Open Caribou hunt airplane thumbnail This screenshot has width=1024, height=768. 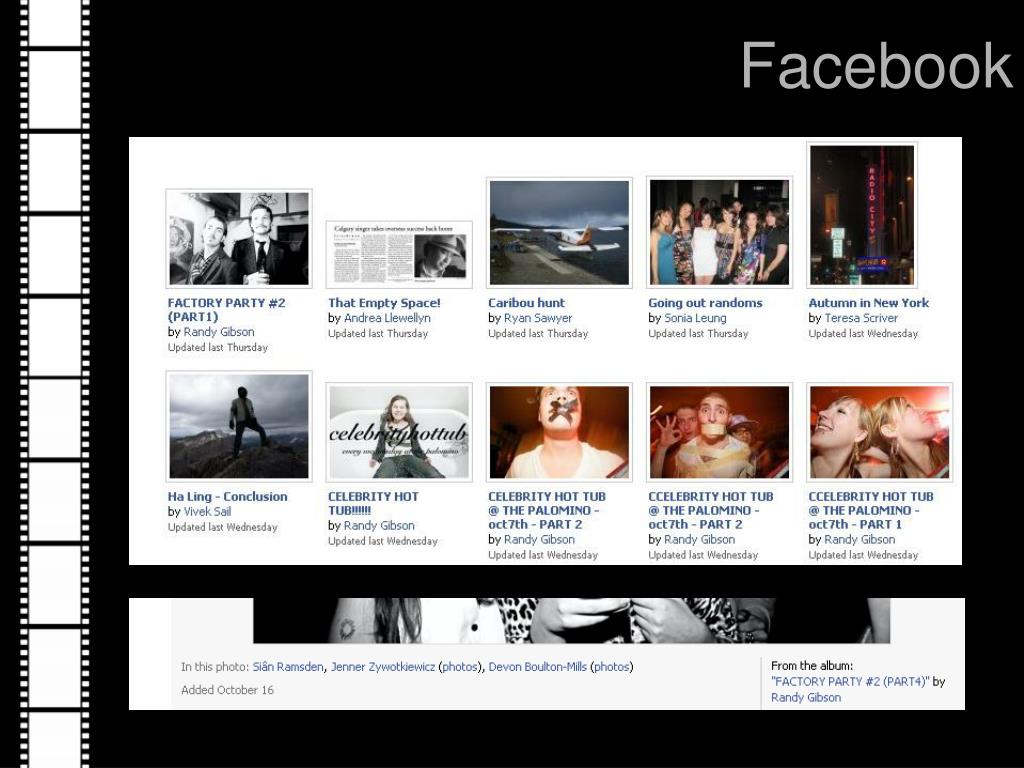point(559,232)
